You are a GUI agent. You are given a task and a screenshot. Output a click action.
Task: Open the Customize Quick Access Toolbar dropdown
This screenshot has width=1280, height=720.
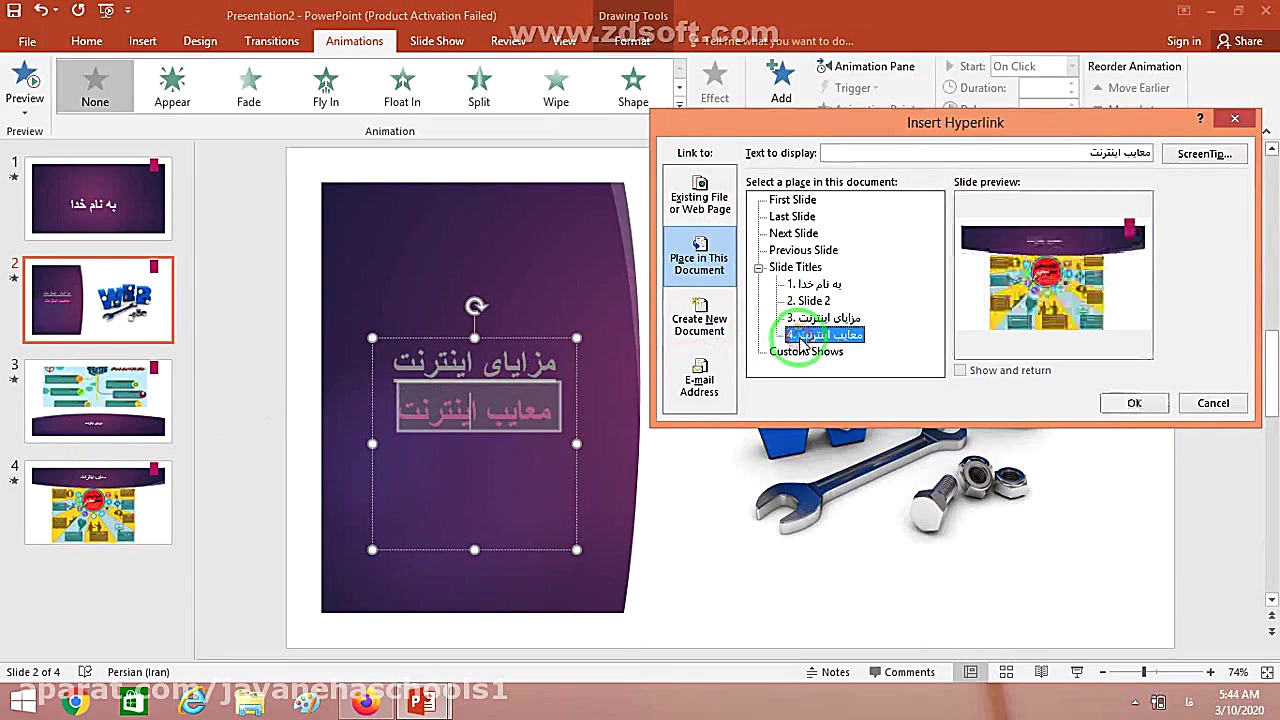129,11
